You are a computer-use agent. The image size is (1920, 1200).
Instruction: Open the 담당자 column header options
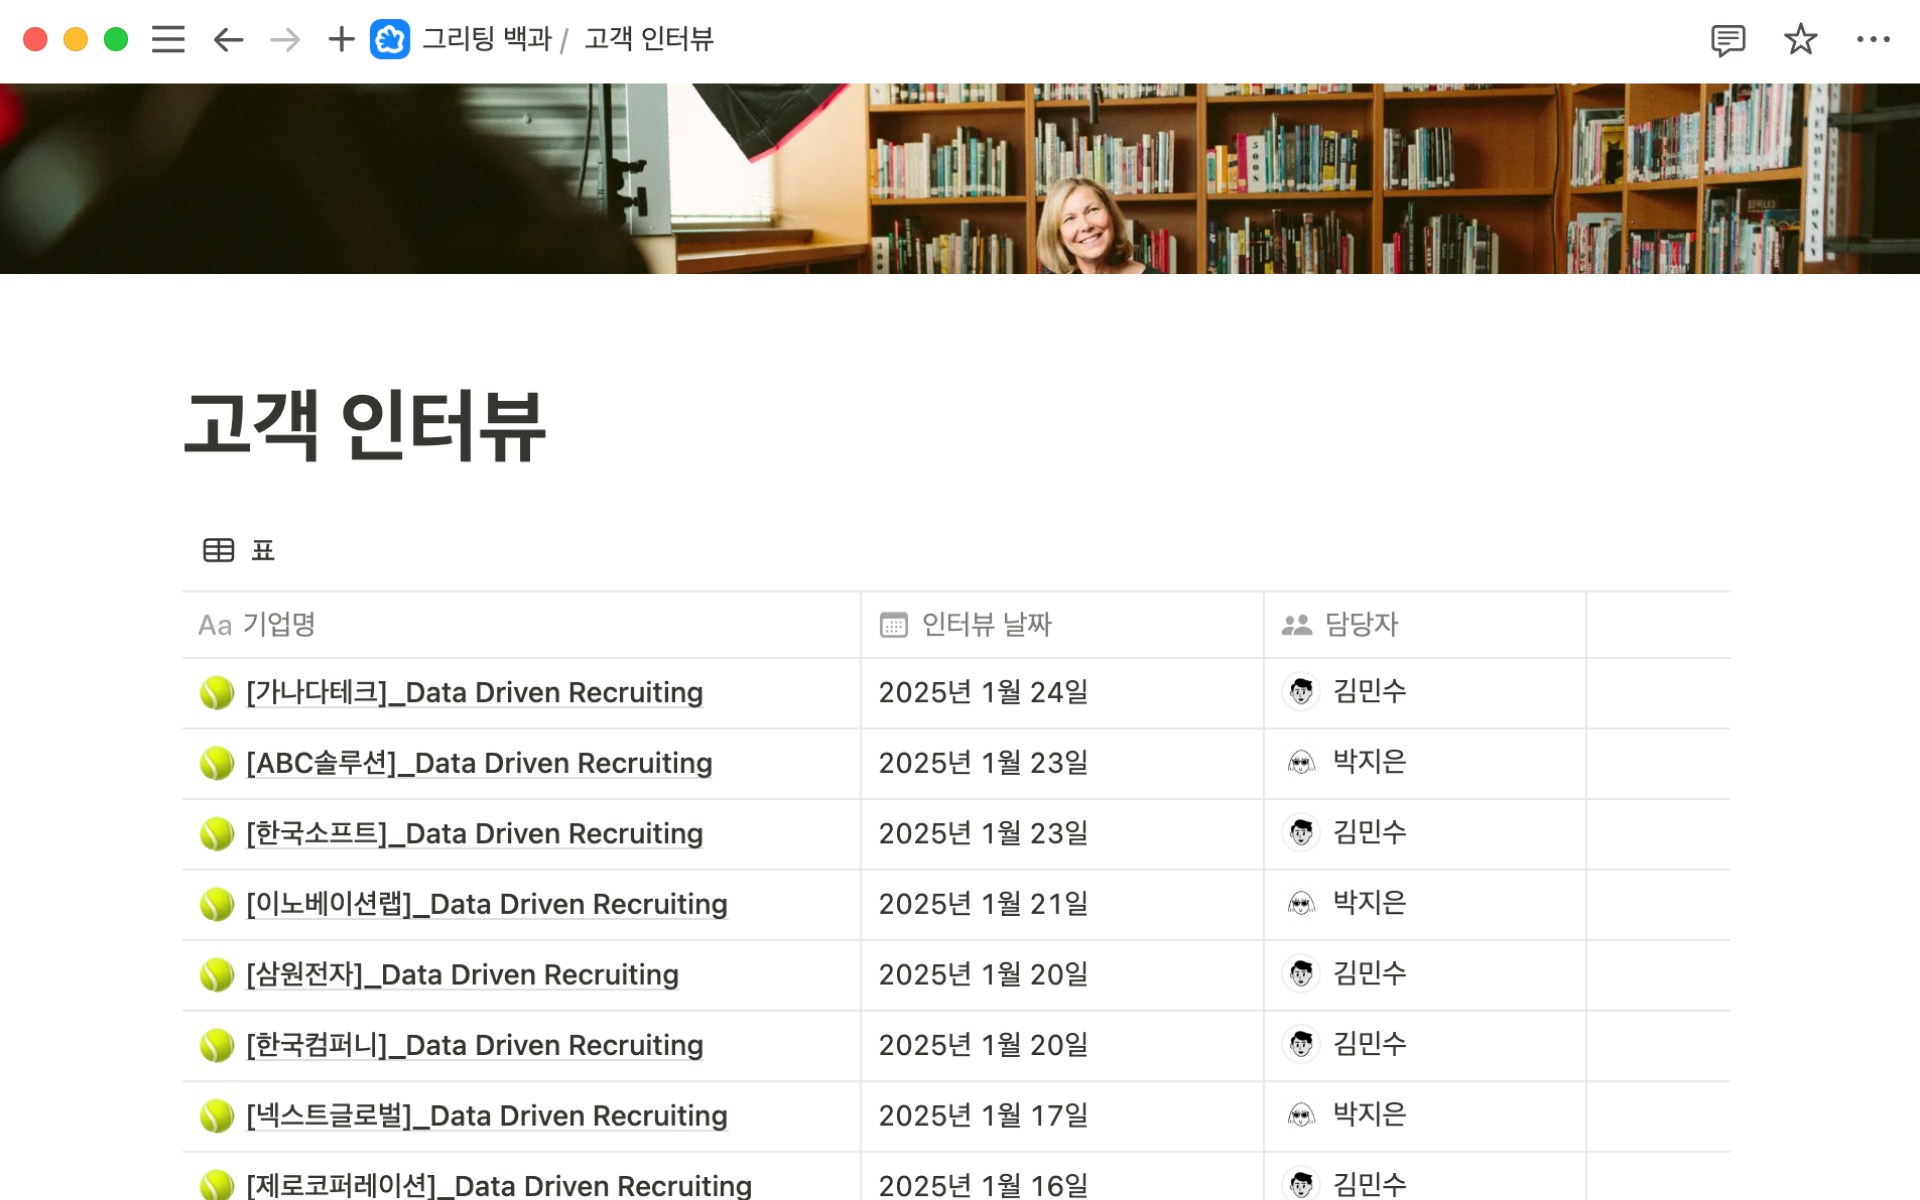coord(1361,625)
